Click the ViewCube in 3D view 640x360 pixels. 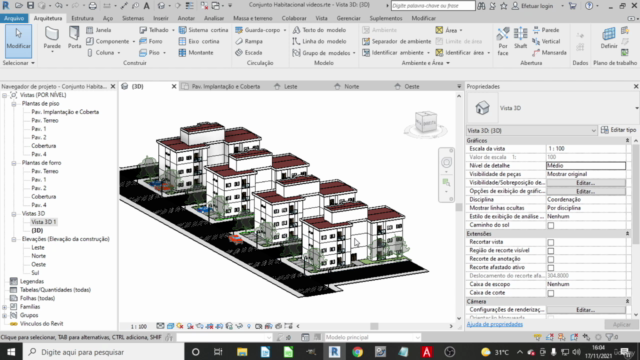426,122
